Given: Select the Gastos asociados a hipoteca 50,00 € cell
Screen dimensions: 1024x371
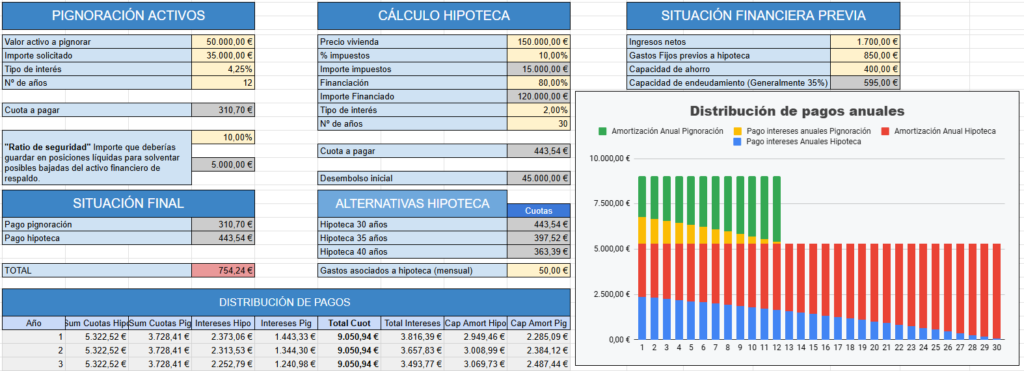Looking at the screenshot, I should [539, 270].
